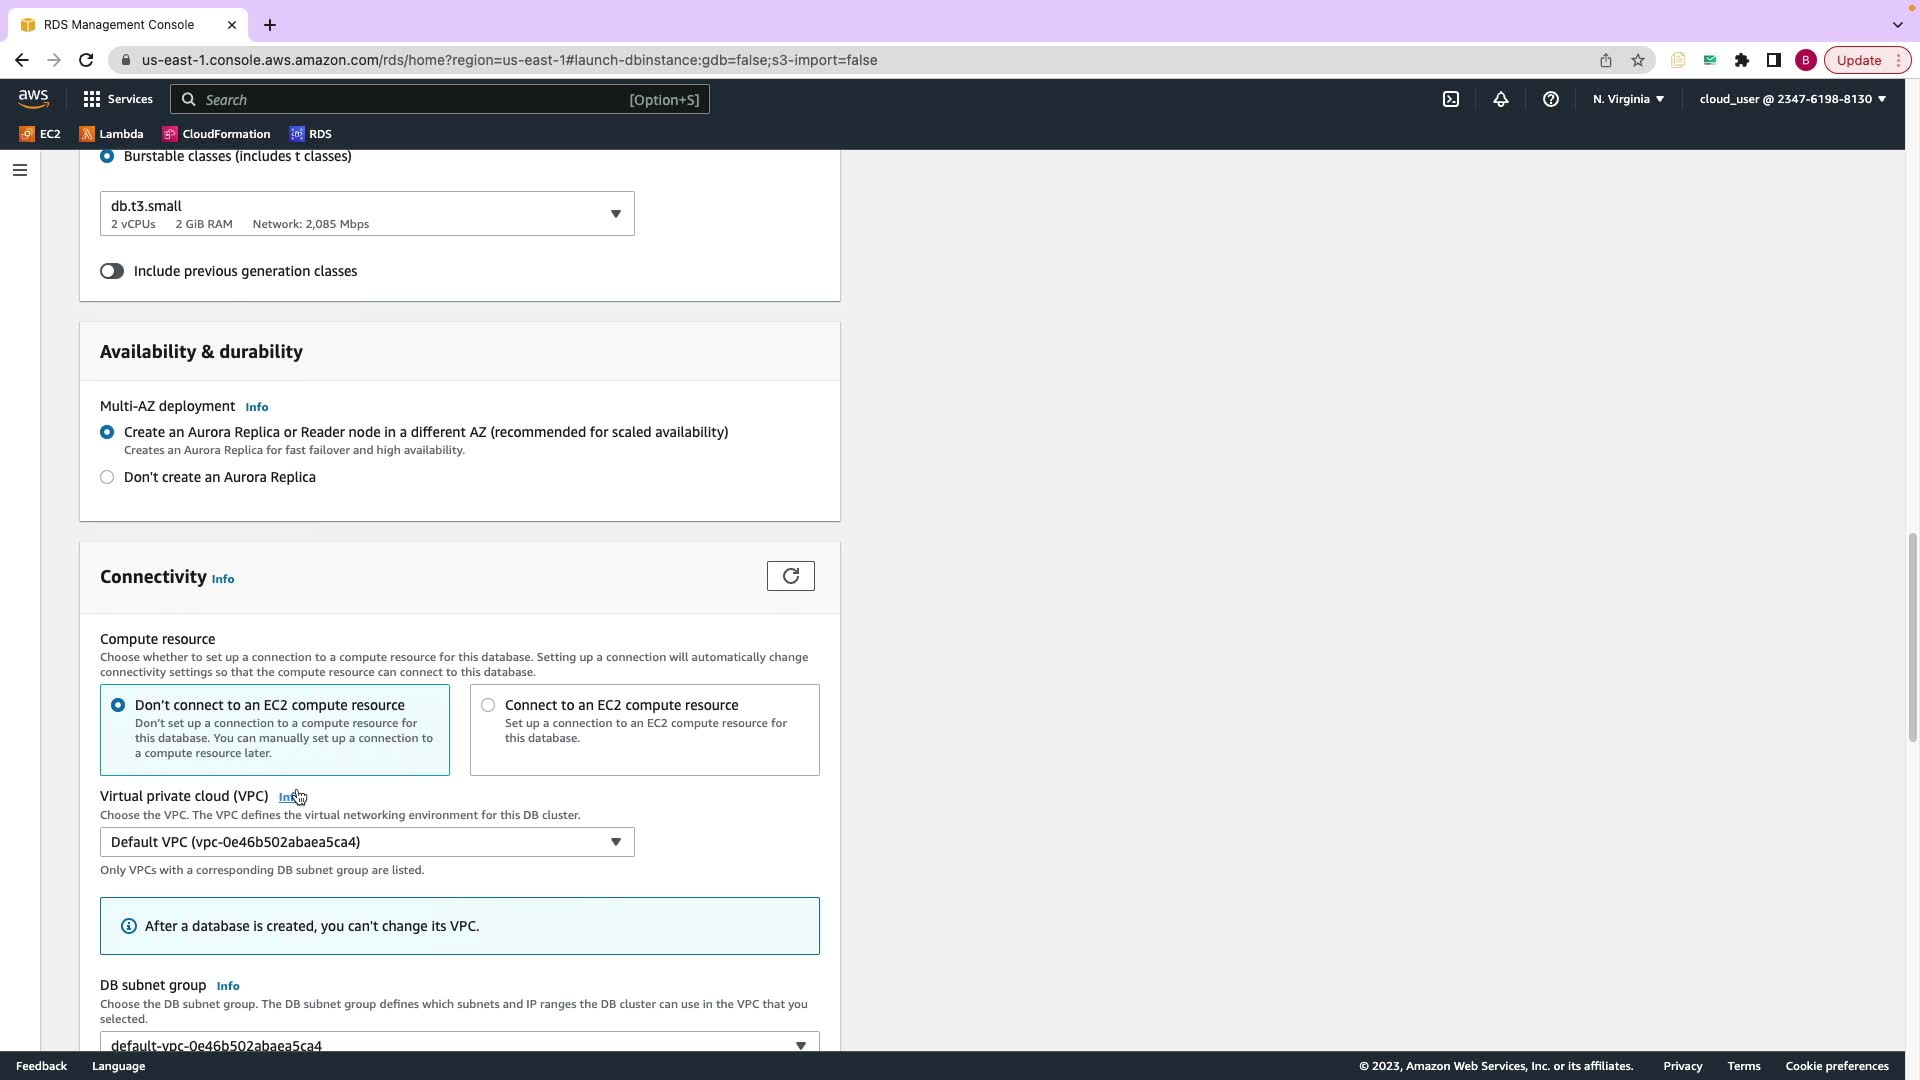The width and height of the screenshot is (1920, 1080).
Task: Open the CloudFormation favorites shortcut
Action: [216, 134]
